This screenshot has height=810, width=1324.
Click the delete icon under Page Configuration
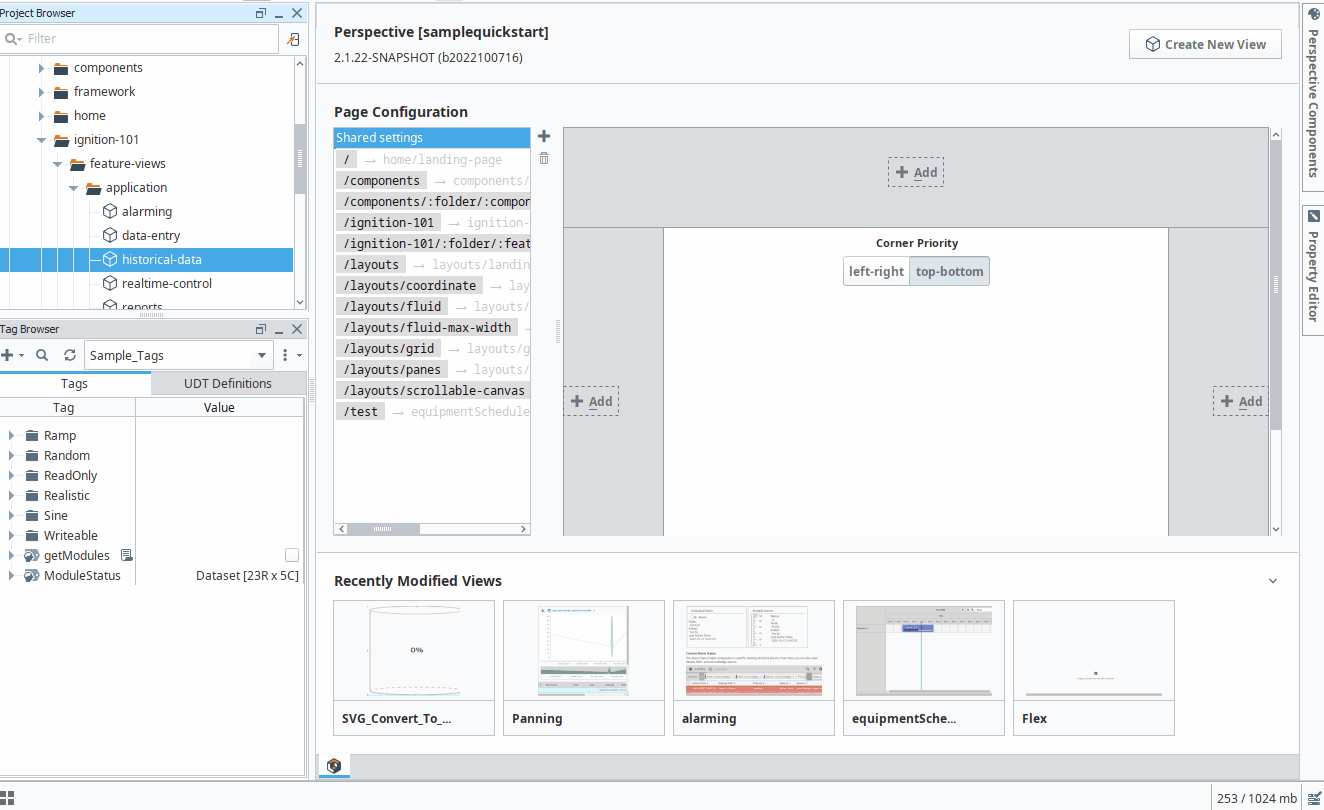(x=543, y=158)
